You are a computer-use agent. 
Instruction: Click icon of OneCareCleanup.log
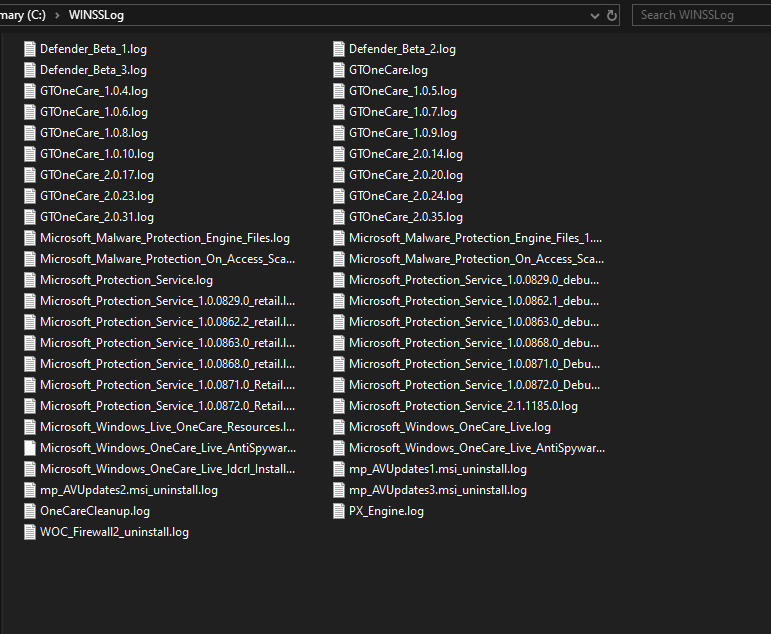[30, 511]
